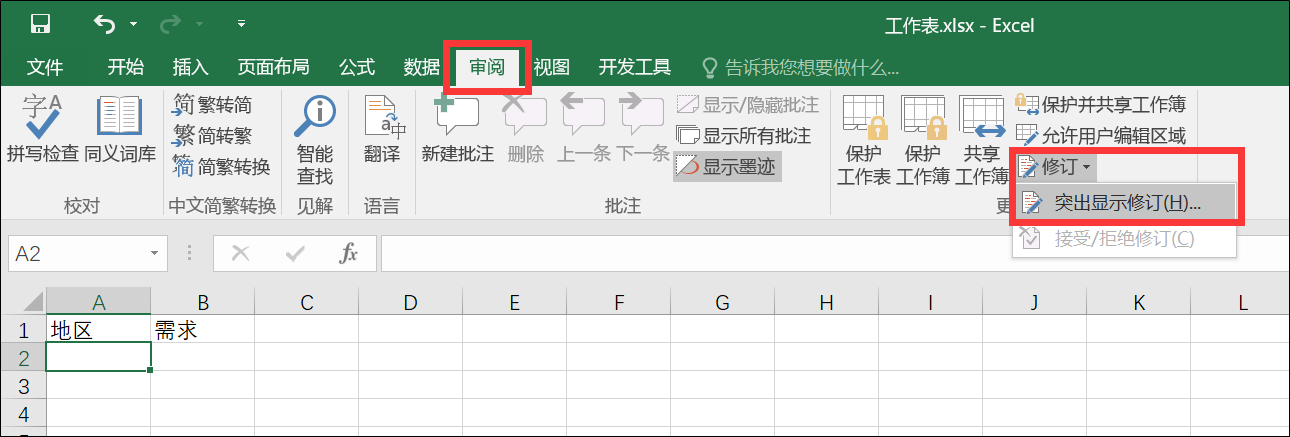
Task: Click the fx insert function icon
Action: click(x=348, y=254)
